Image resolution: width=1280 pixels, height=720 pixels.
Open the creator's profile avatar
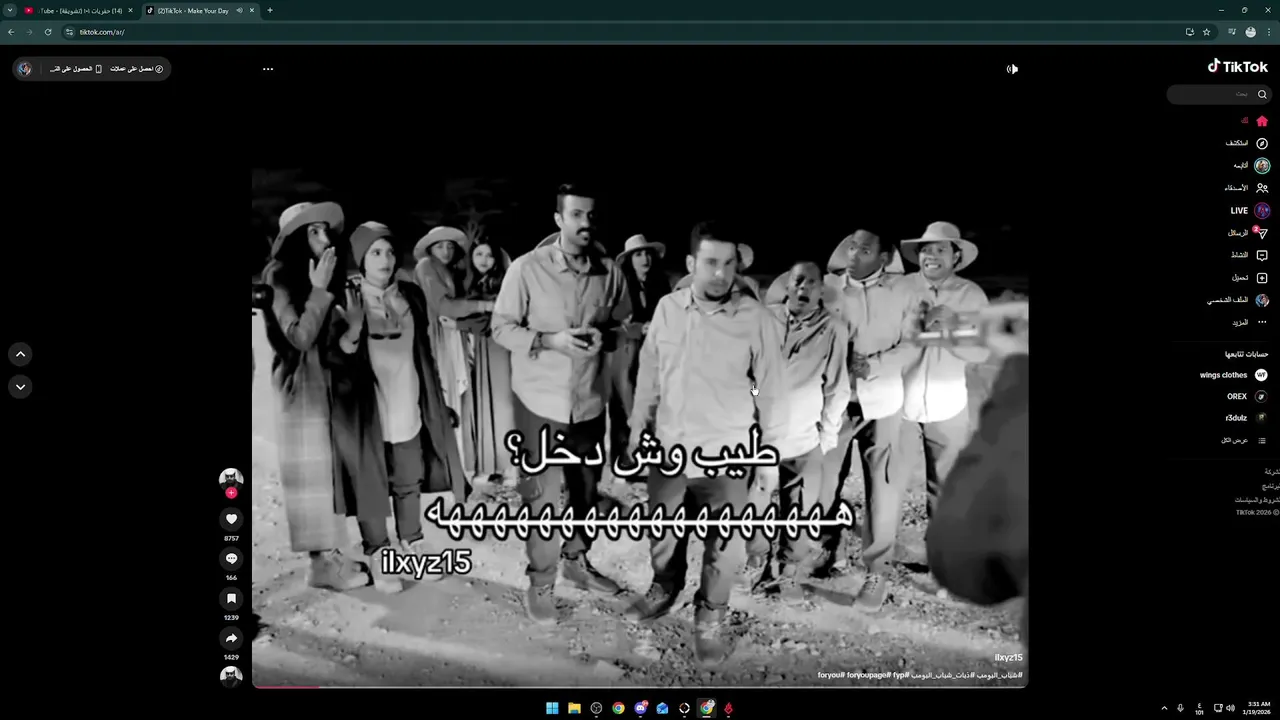[231, 478]
